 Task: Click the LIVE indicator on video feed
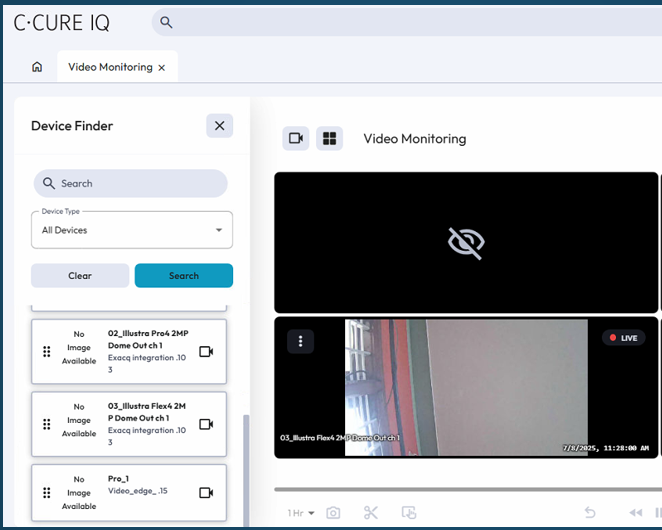pos(623,338)
